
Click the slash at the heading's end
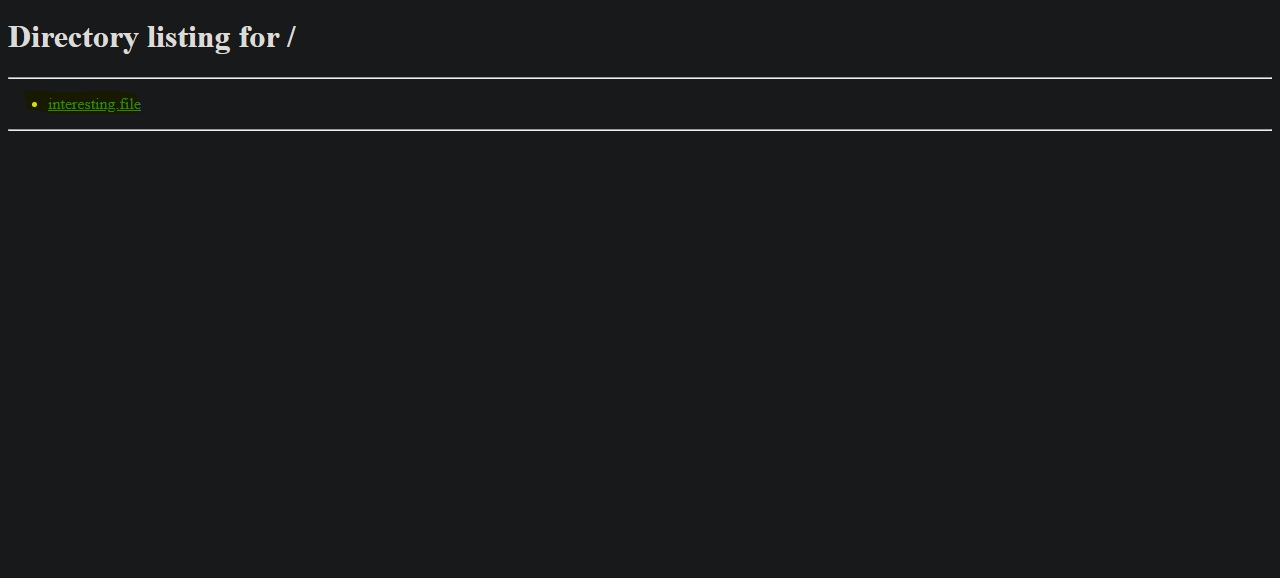pos(291,37)
